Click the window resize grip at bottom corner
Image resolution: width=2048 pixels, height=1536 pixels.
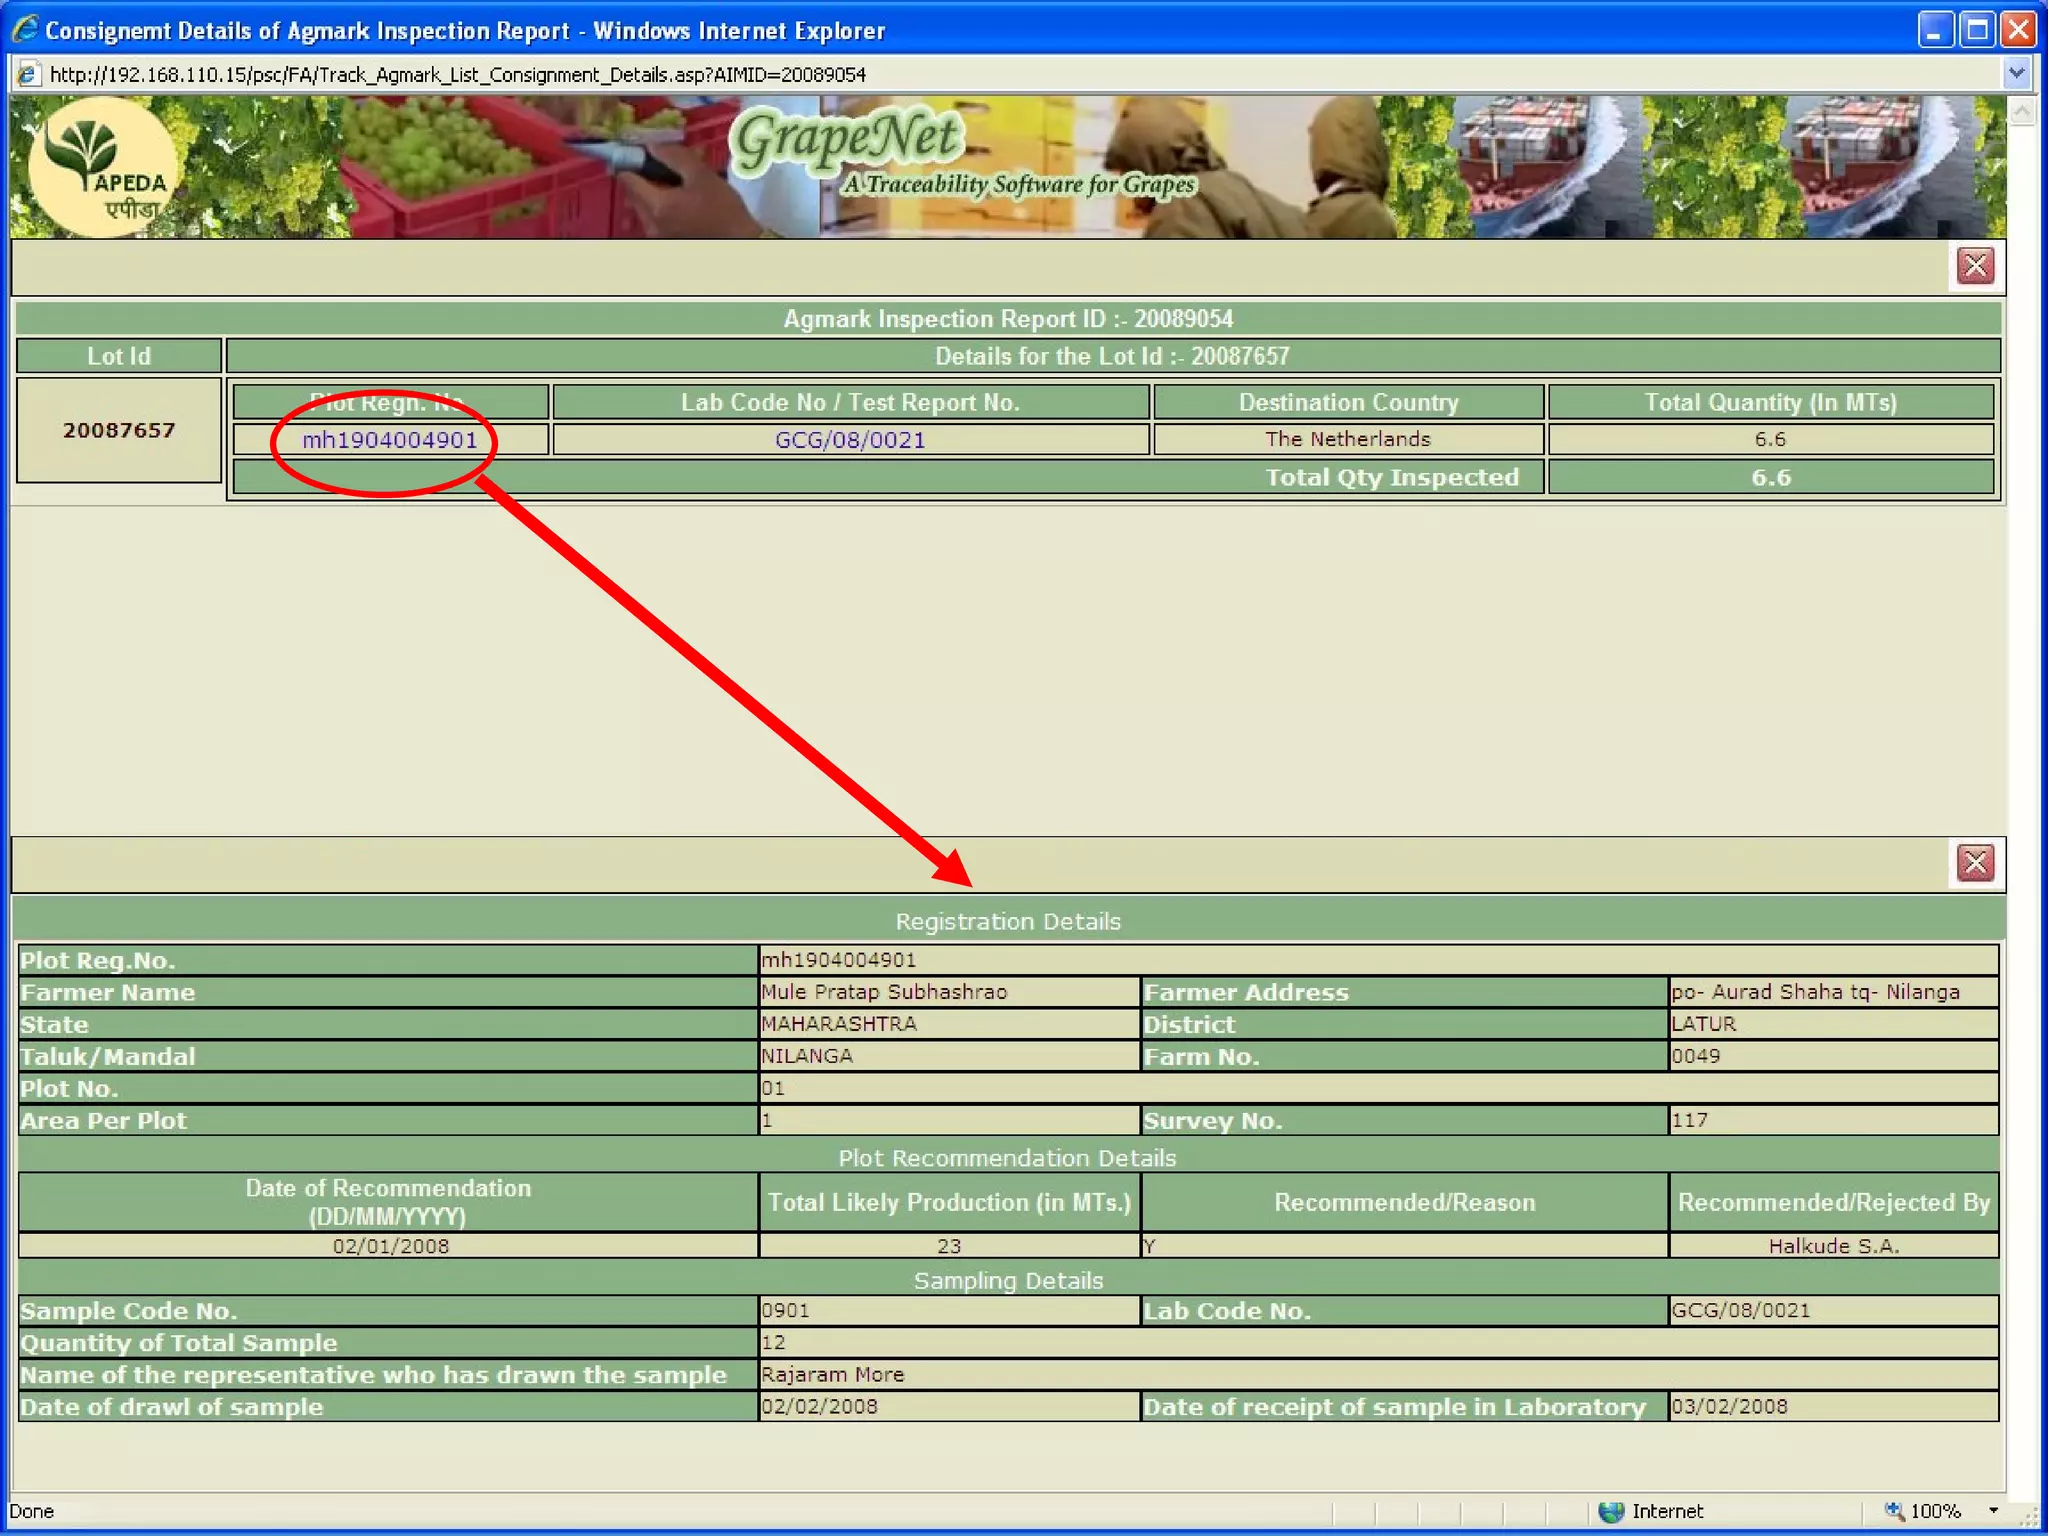coord(2029,1518)
